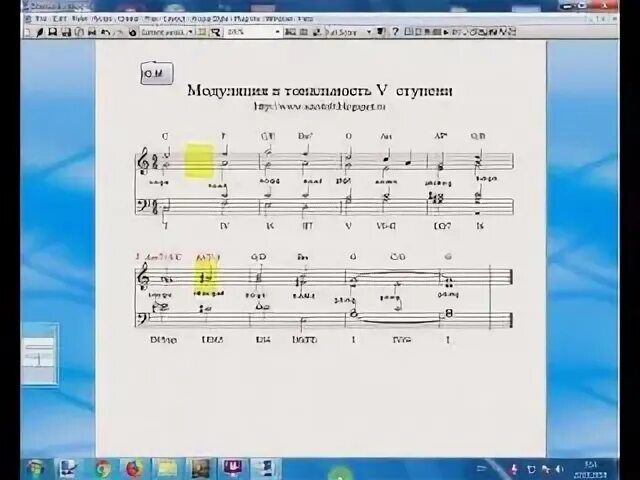Expand the zoom percentage dropdown arrow

coord(278,32)
